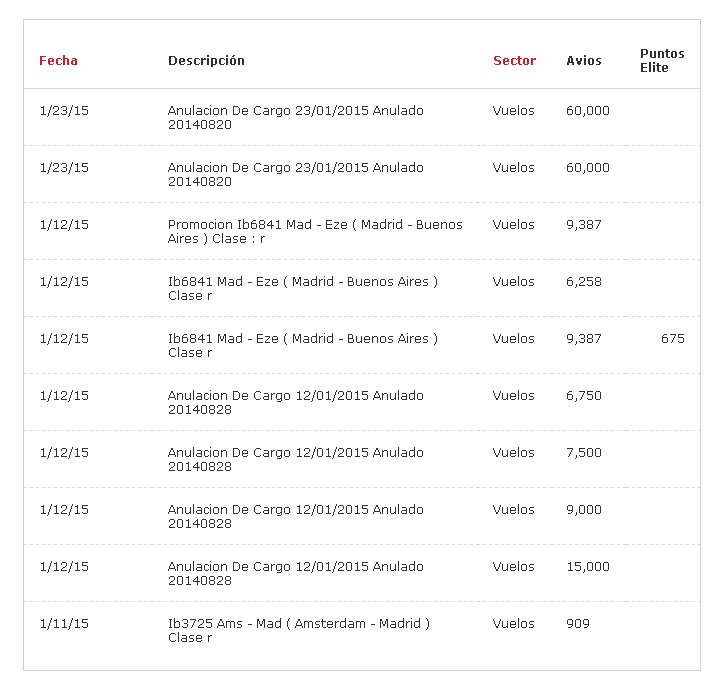
Task: Select the Ib6841 row with 675 Elite points
Action: (x=362, y=345)
